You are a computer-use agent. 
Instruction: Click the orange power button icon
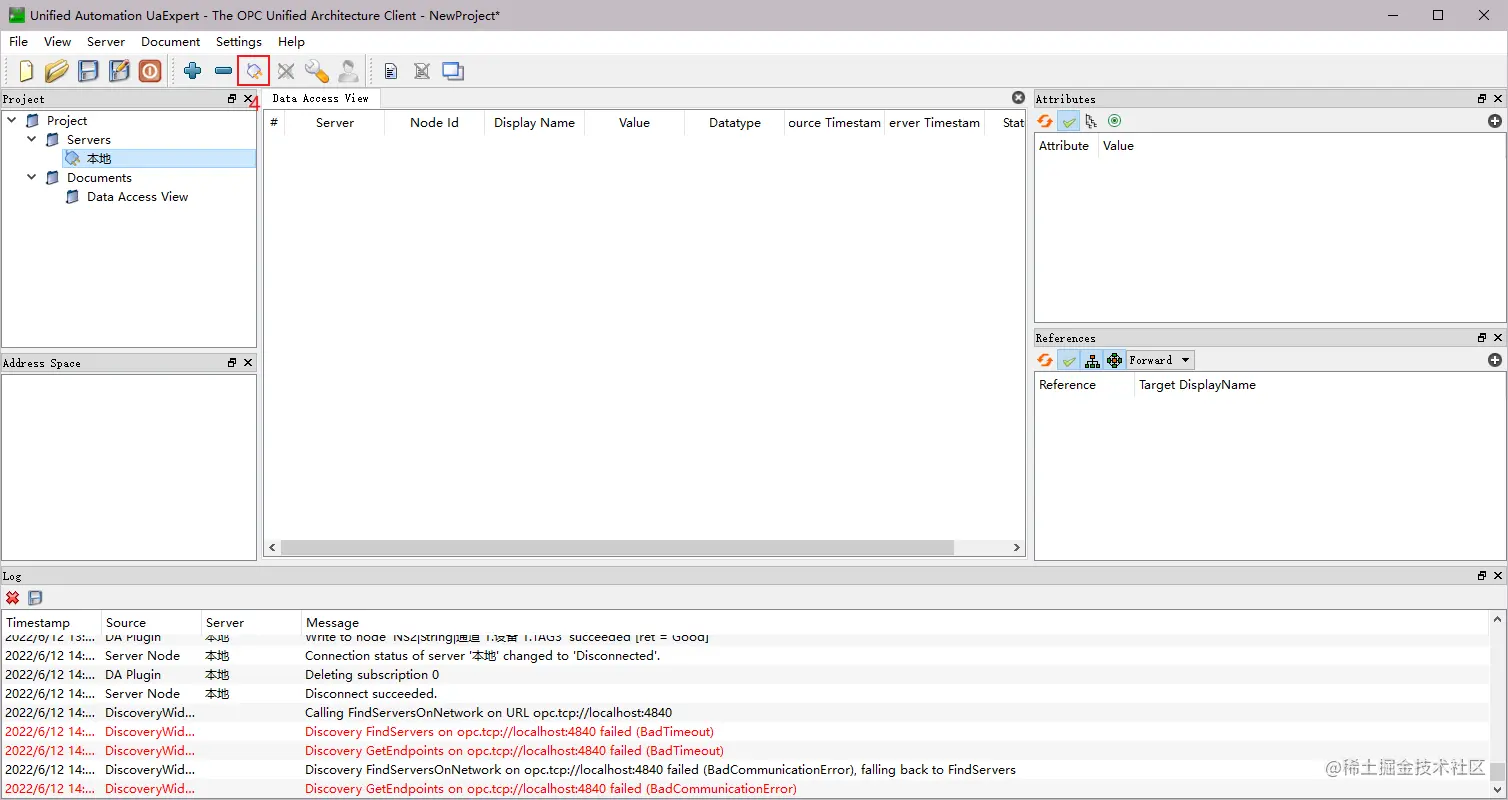point(150,71)
